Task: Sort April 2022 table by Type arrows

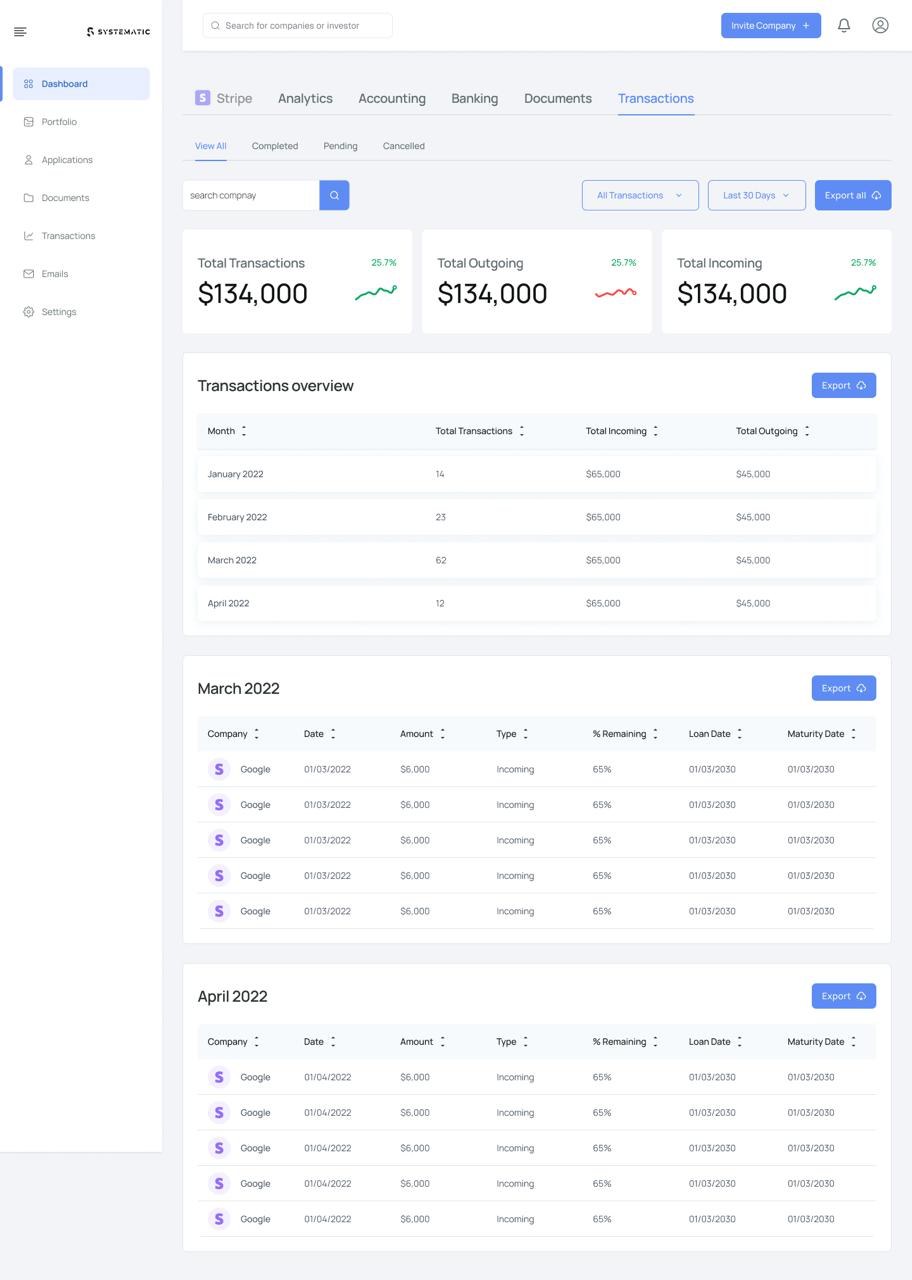Action: (x=526, y=1042)
